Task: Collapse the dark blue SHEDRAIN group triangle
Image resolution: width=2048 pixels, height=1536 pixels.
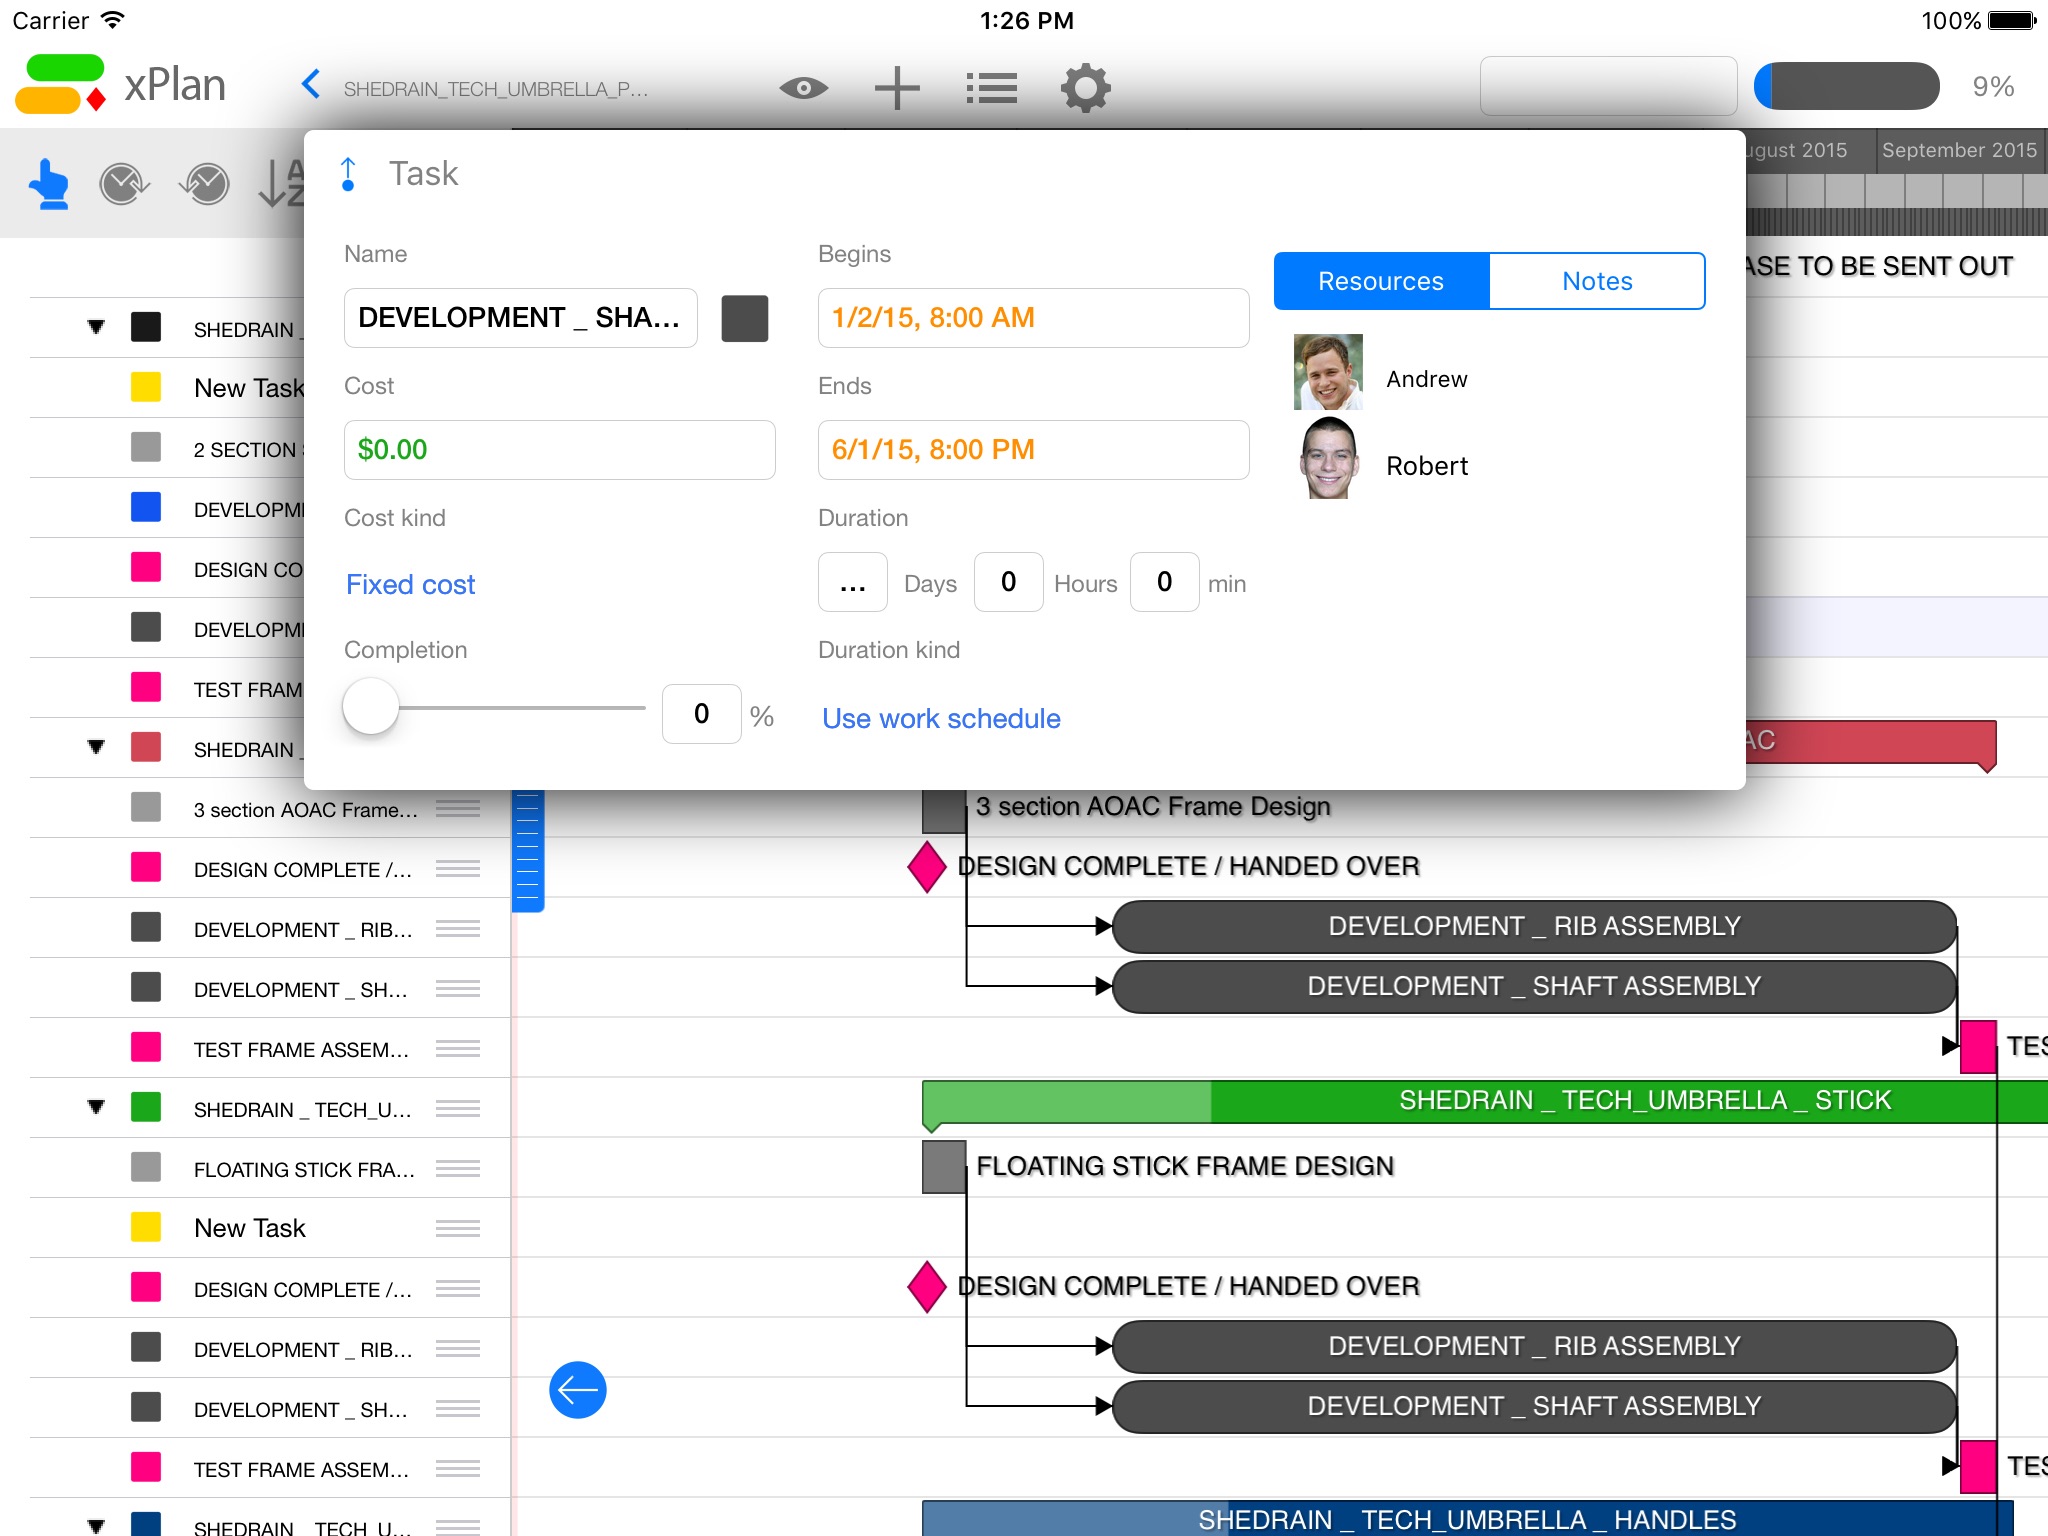Action: (96, 1526)
